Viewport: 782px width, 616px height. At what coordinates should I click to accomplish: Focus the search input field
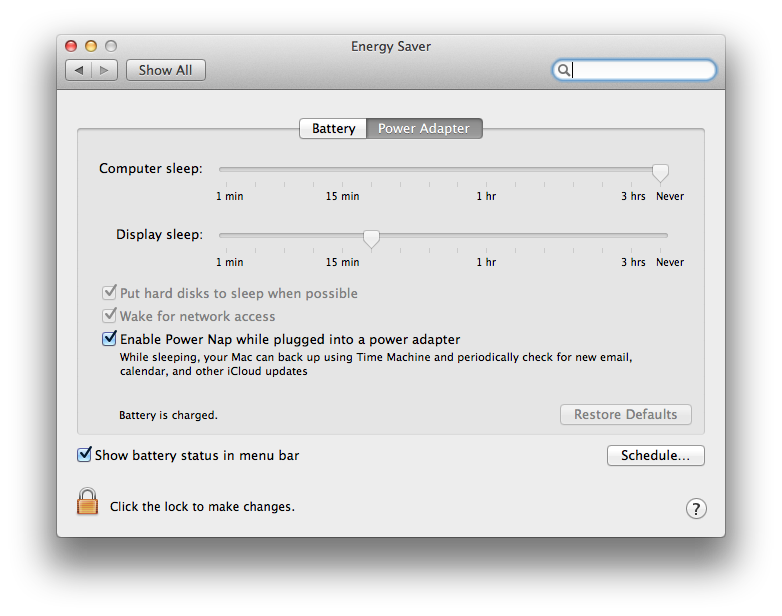634,70
